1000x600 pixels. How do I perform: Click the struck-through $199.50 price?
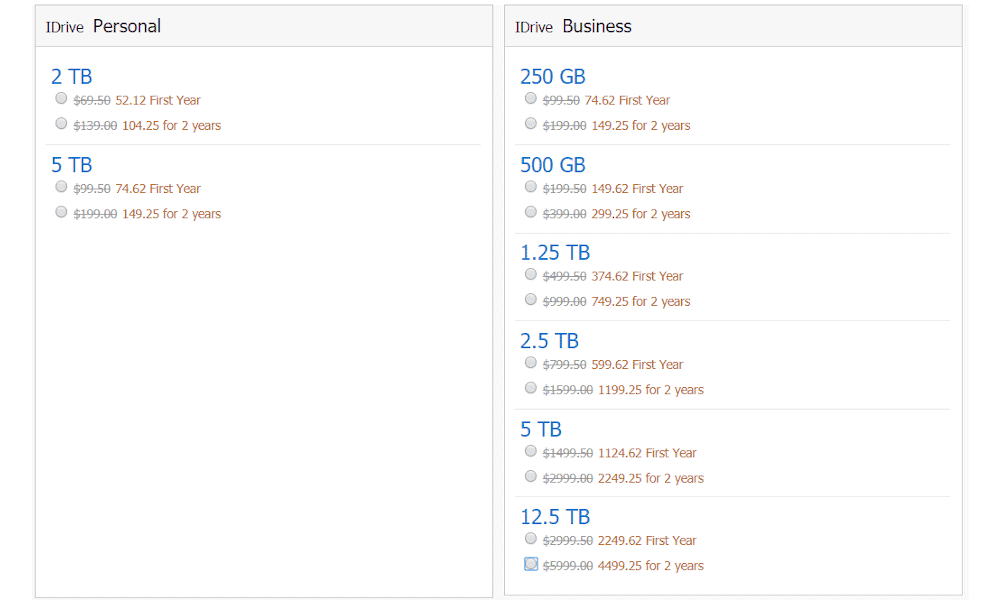tap(564, 189)
